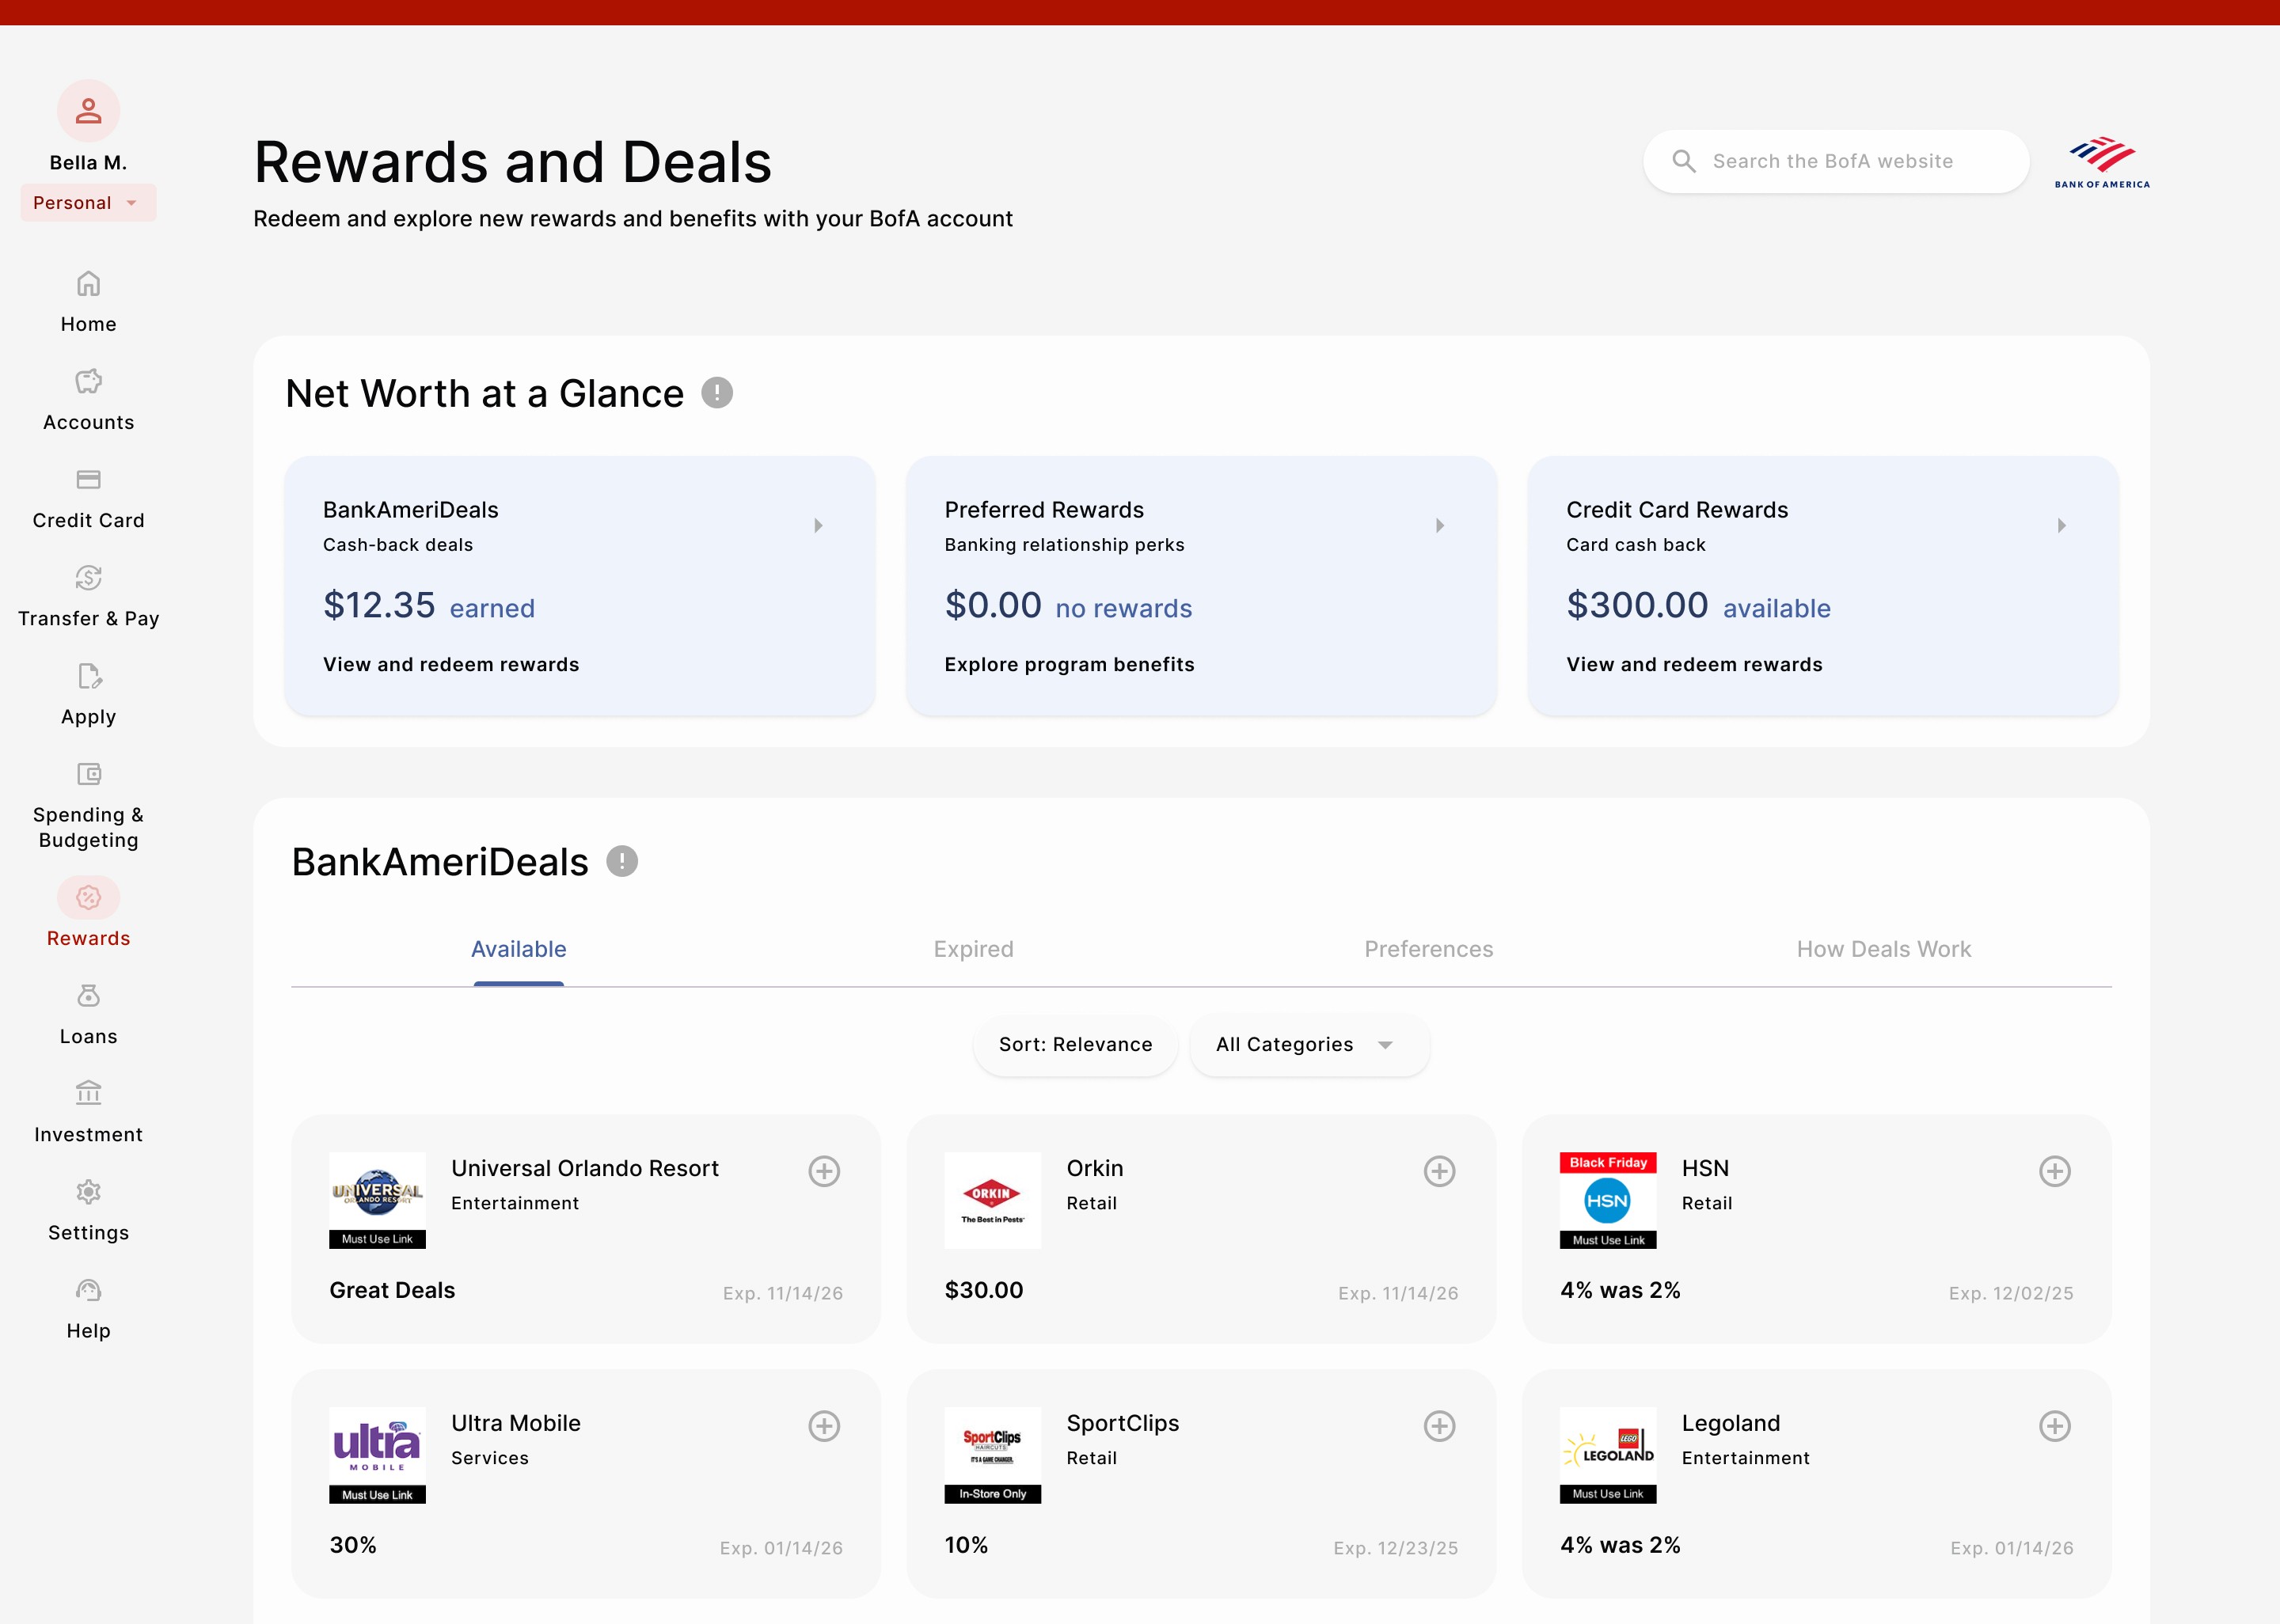Click the Sort: Relevance button

pos(1075,1045)
